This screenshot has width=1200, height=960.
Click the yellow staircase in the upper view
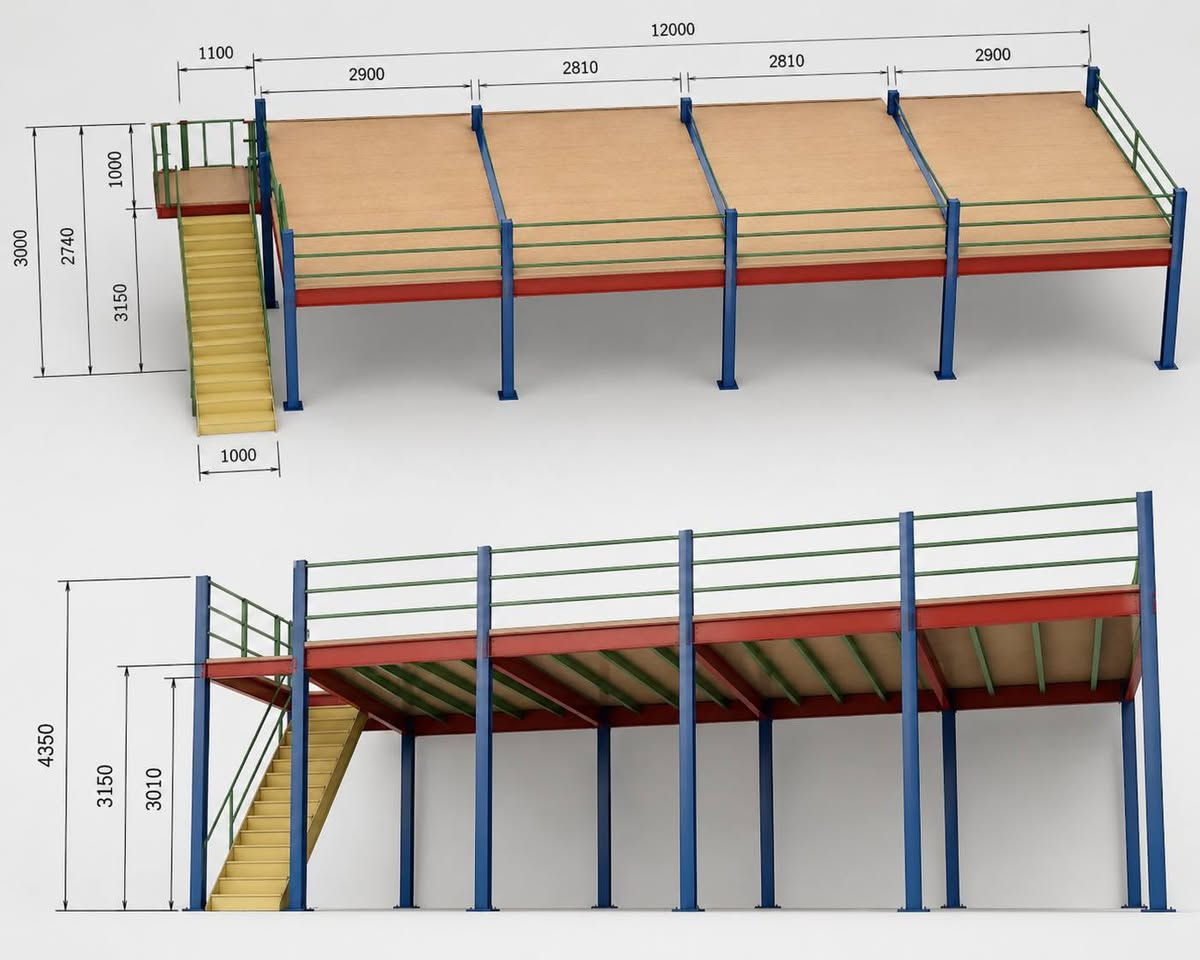tap(228, 322)
